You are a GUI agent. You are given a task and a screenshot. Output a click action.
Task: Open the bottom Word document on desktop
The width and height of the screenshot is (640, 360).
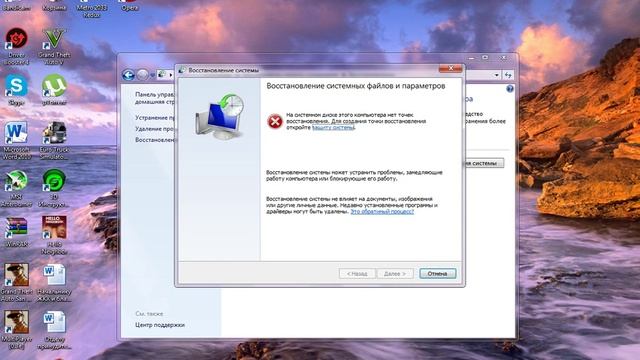pos(54,330)
